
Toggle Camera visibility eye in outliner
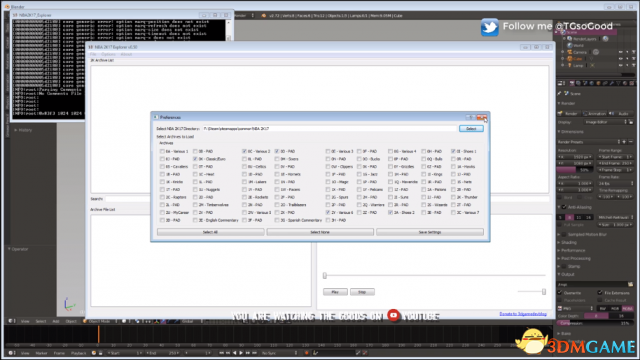(x=621, y=52)
